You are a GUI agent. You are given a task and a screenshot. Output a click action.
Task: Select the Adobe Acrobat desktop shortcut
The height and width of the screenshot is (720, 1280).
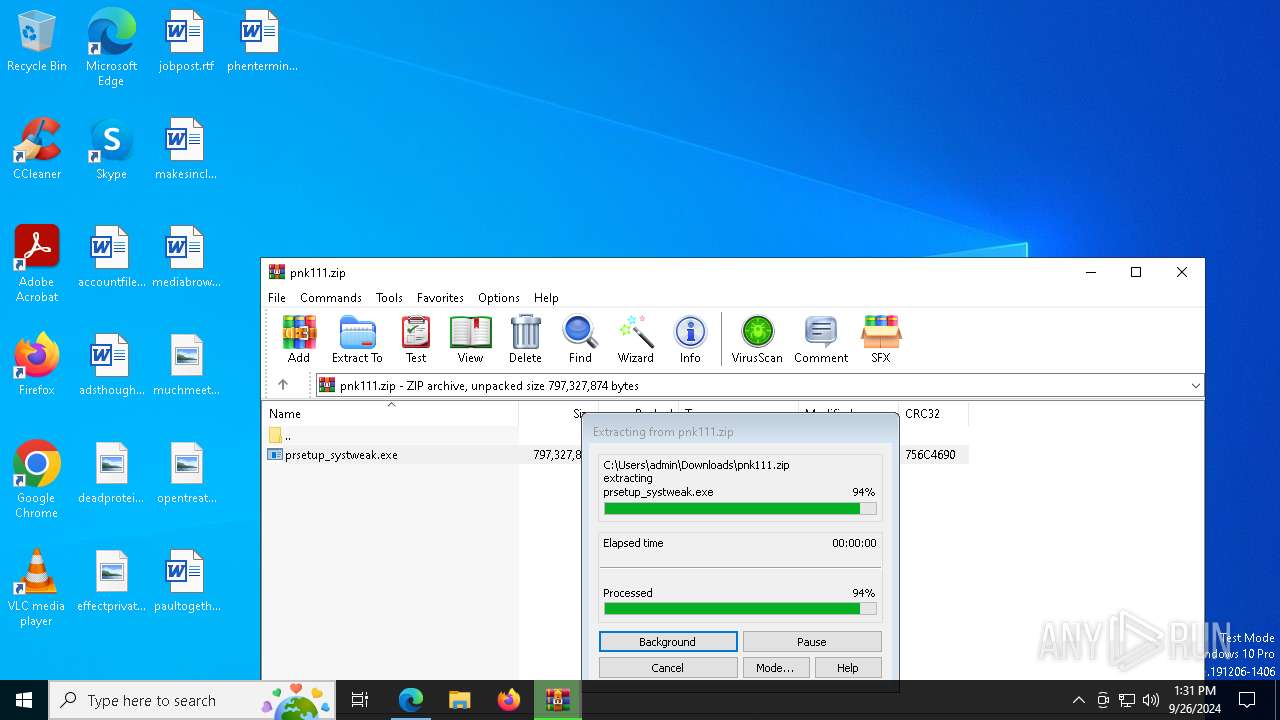37,264
